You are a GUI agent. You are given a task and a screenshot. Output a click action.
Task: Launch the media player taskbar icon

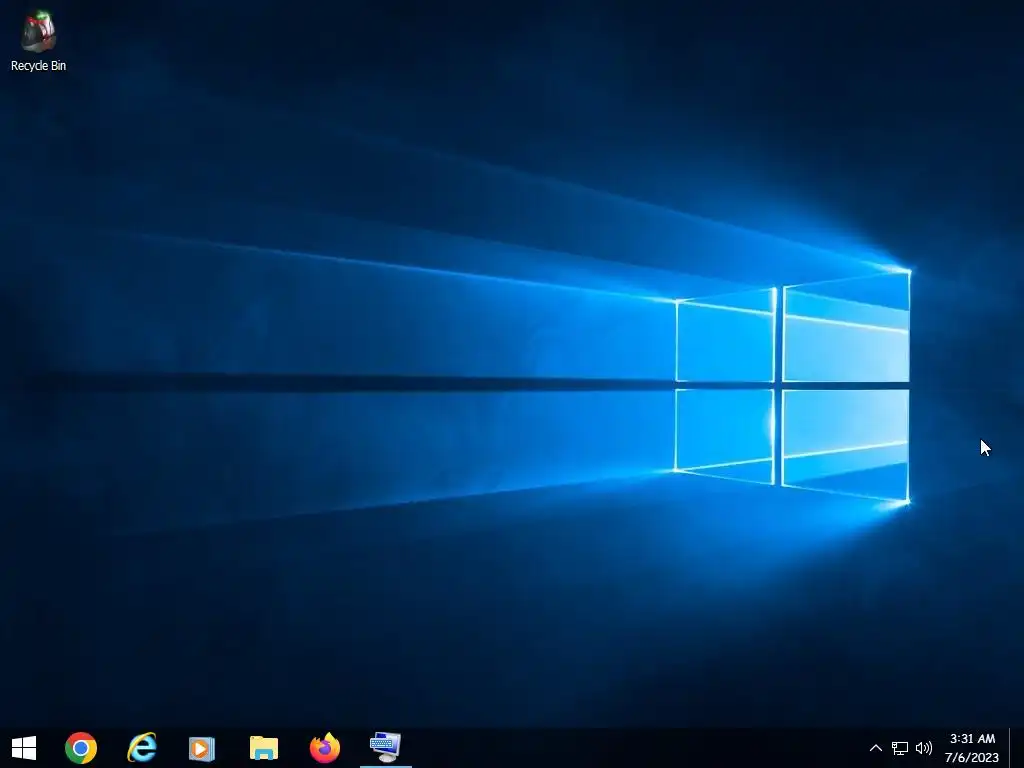click(202, 748)
